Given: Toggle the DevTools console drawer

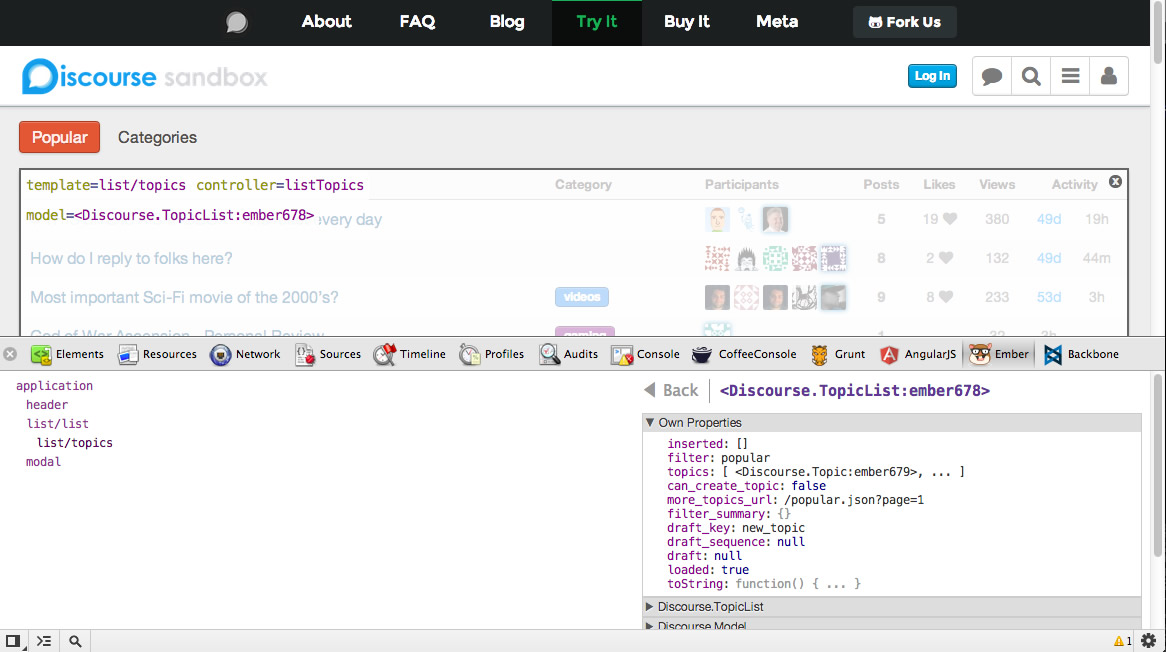Looking at the screenshot, I should click(x=44, y=641).
